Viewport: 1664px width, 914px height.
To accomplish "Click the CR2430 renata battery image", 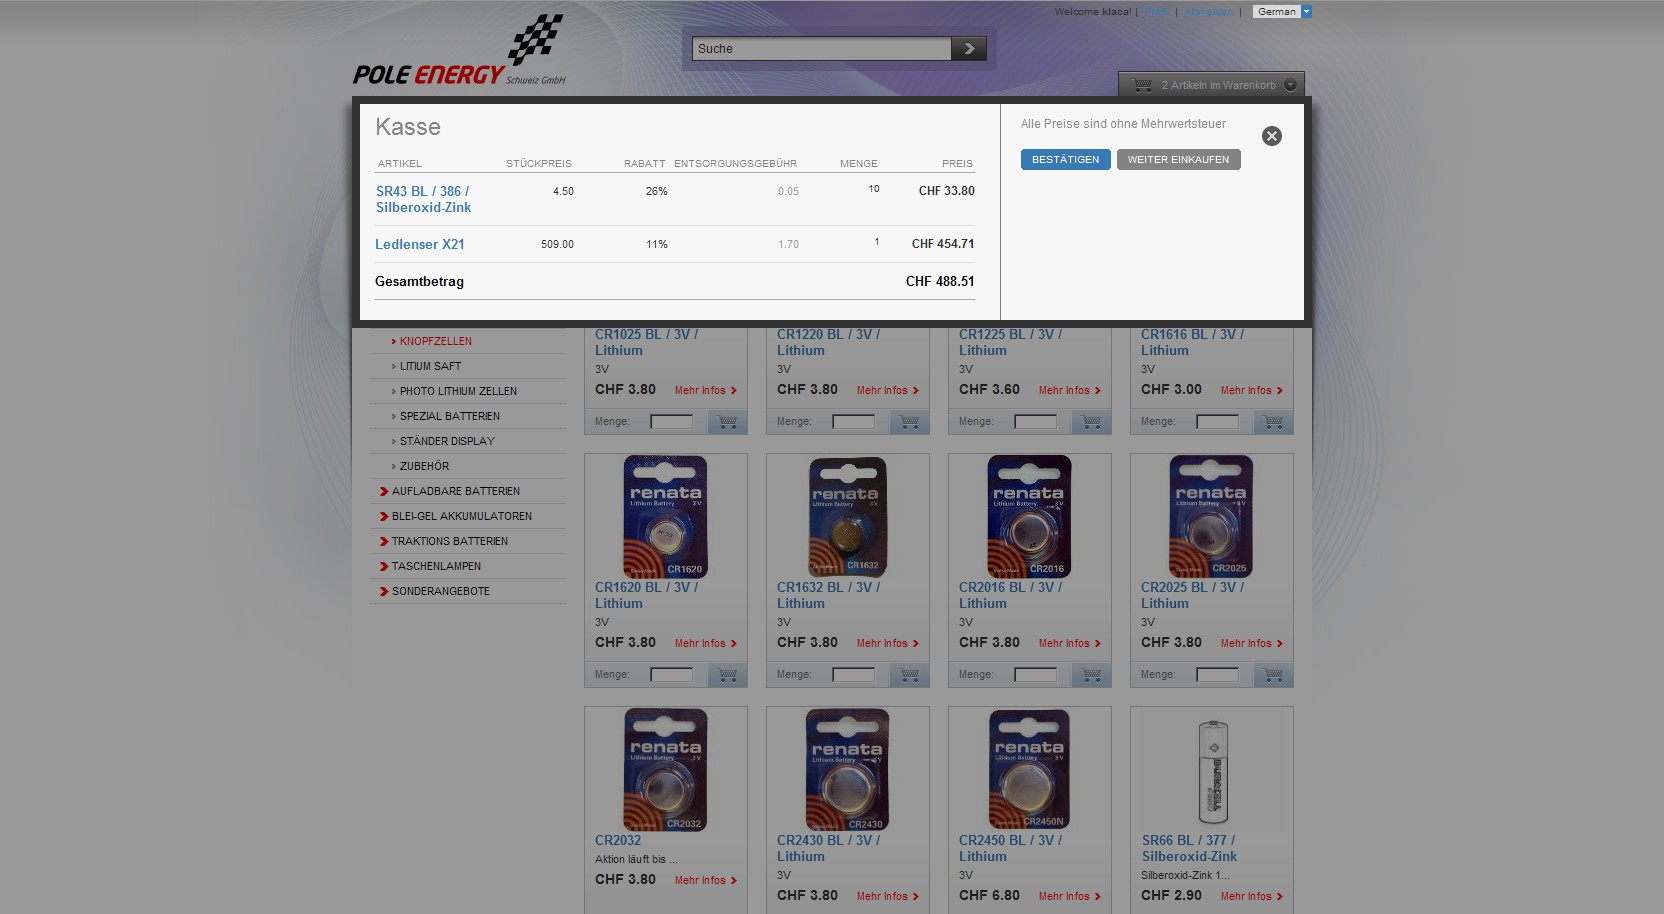I will (x=847, y=770).
